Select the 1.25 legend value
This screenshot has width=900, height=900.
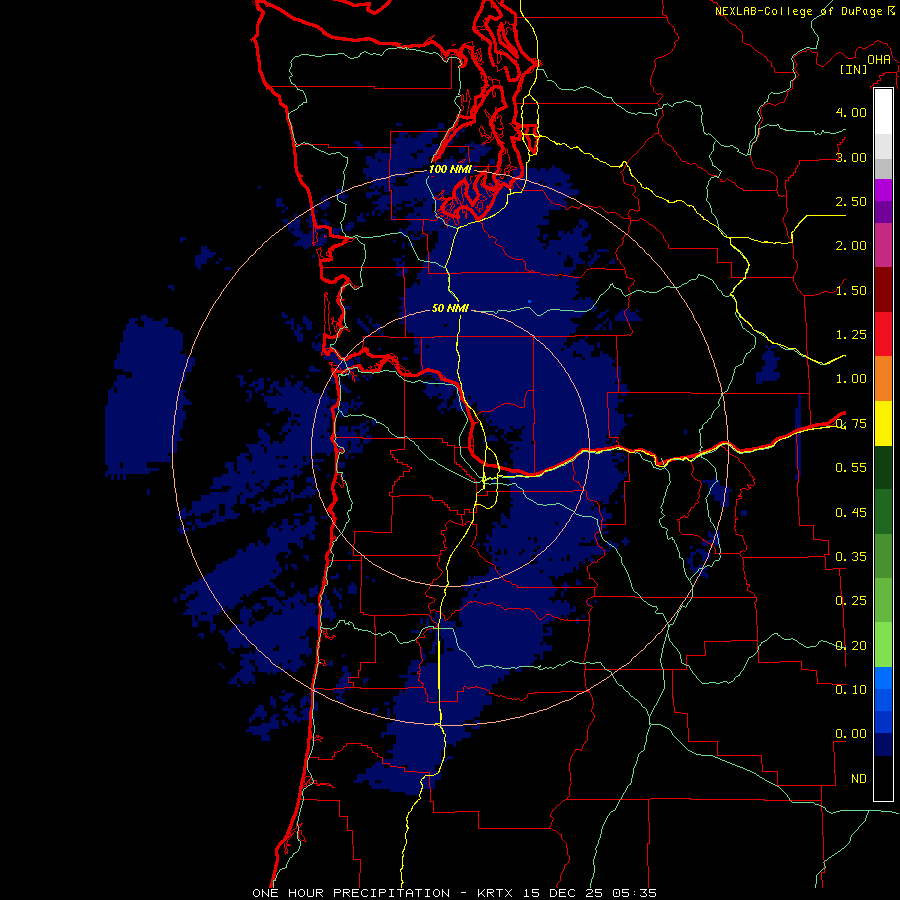coord(851,335)
